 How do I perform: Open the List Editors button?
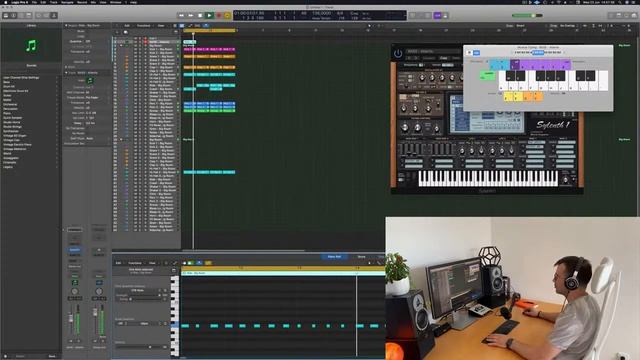611,16
